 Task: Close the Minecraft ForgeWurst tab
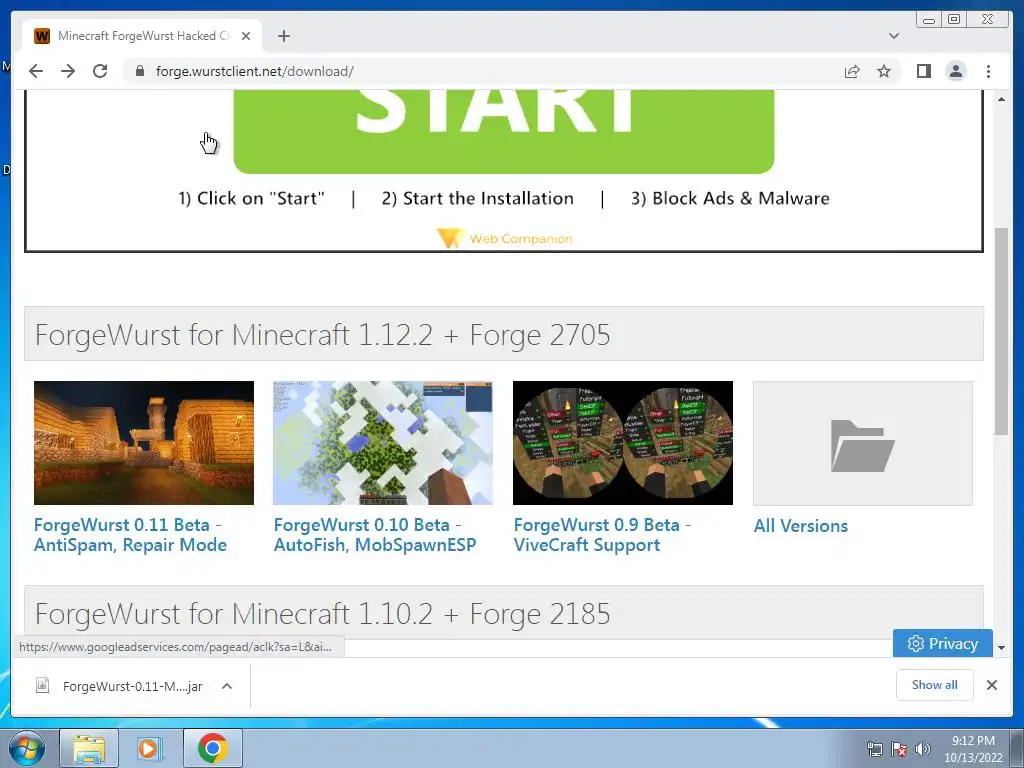(246, 36)
